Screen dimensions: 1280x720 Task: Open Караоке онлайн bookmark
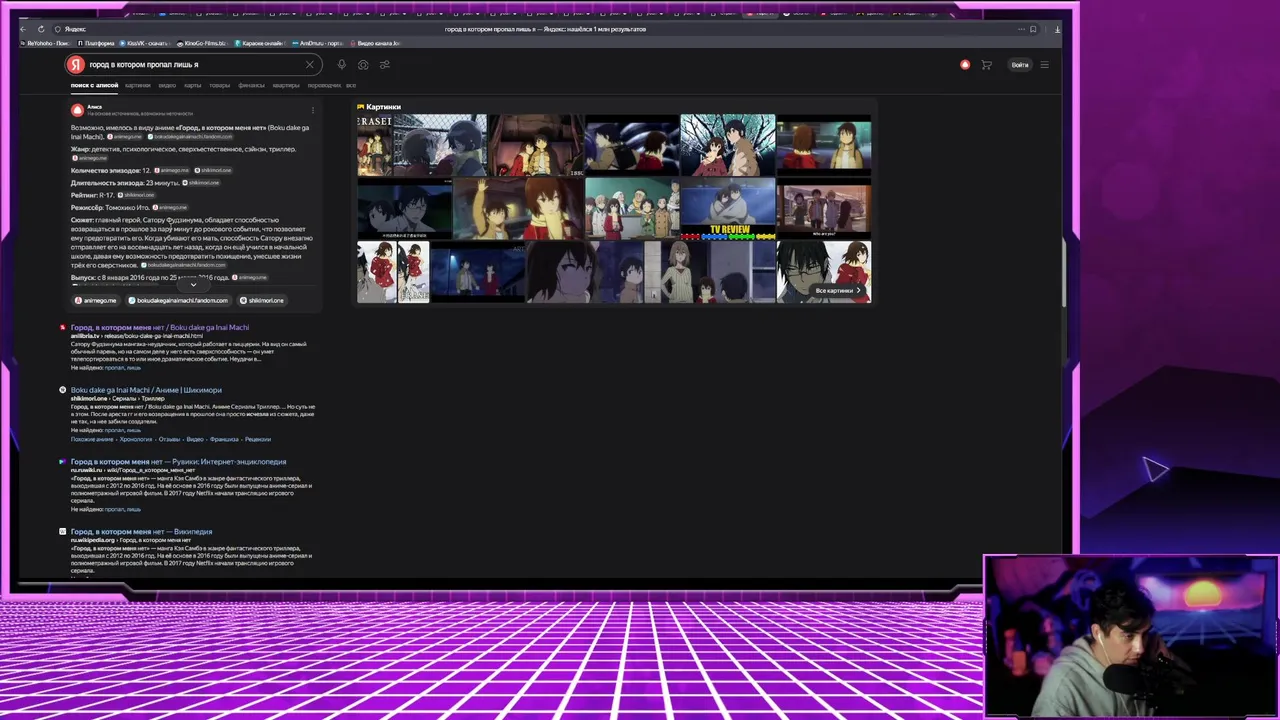tap(261, 43)
